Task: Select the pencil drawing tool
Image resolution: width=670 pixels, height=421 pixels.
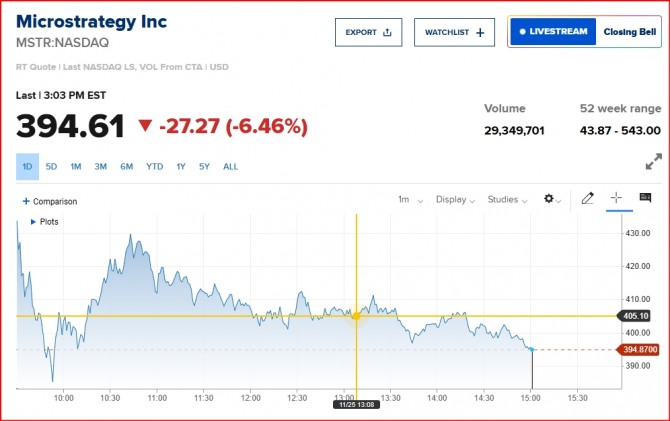Action: [x=587, y=198]
